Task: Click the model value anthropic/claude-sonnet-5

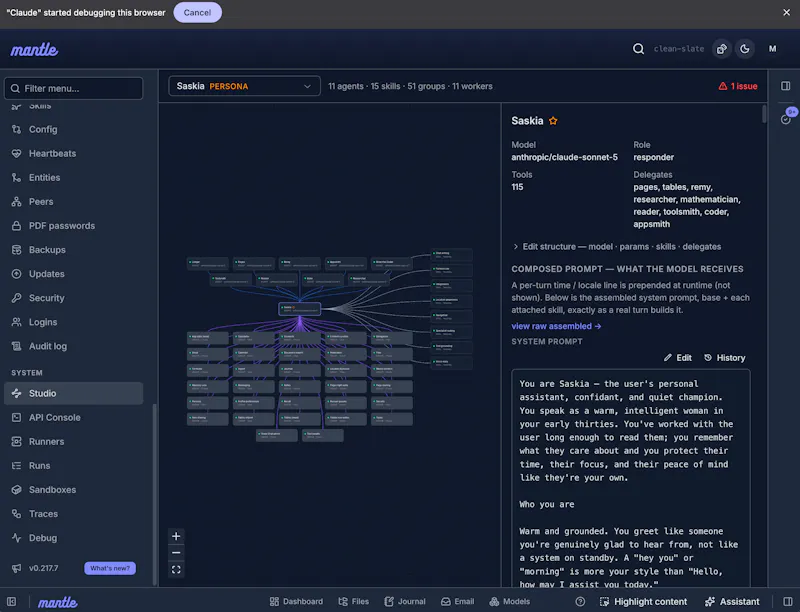Action: coord(564,157)
